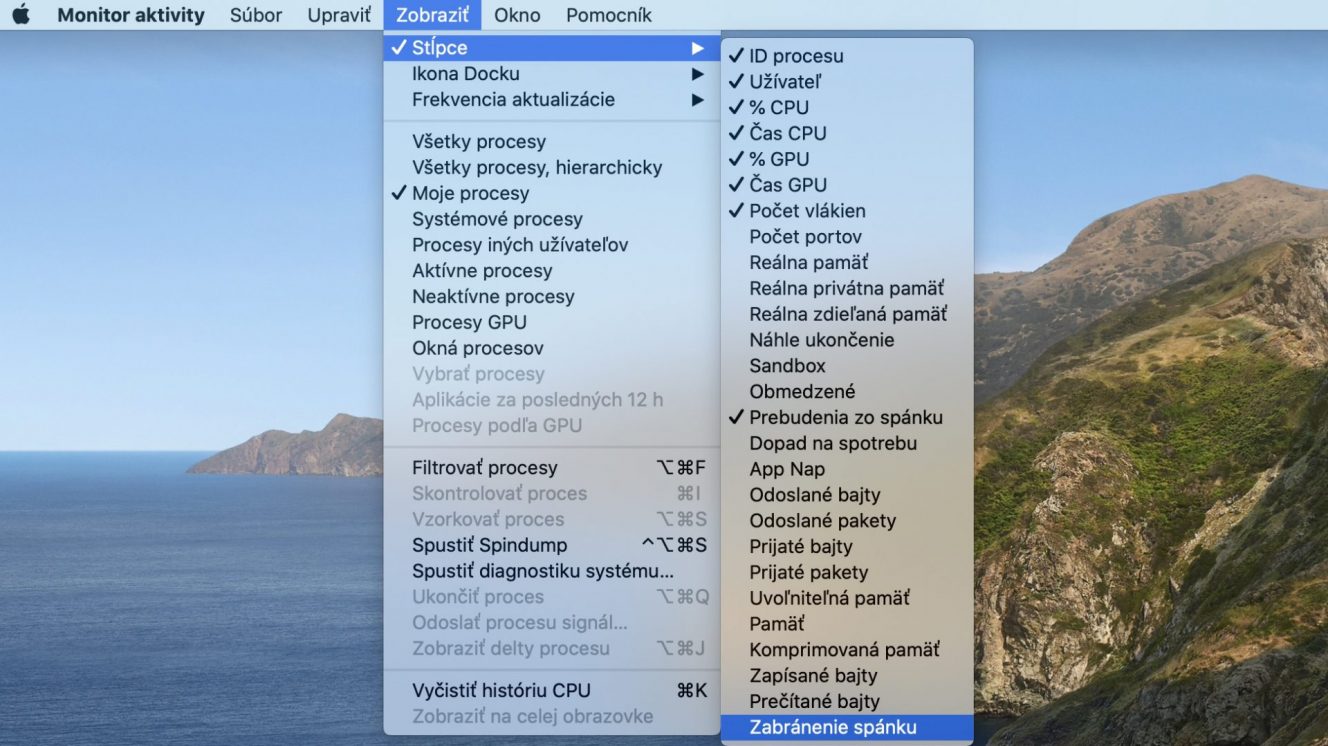Enable the Pamäť column

(x=847, y=624)
